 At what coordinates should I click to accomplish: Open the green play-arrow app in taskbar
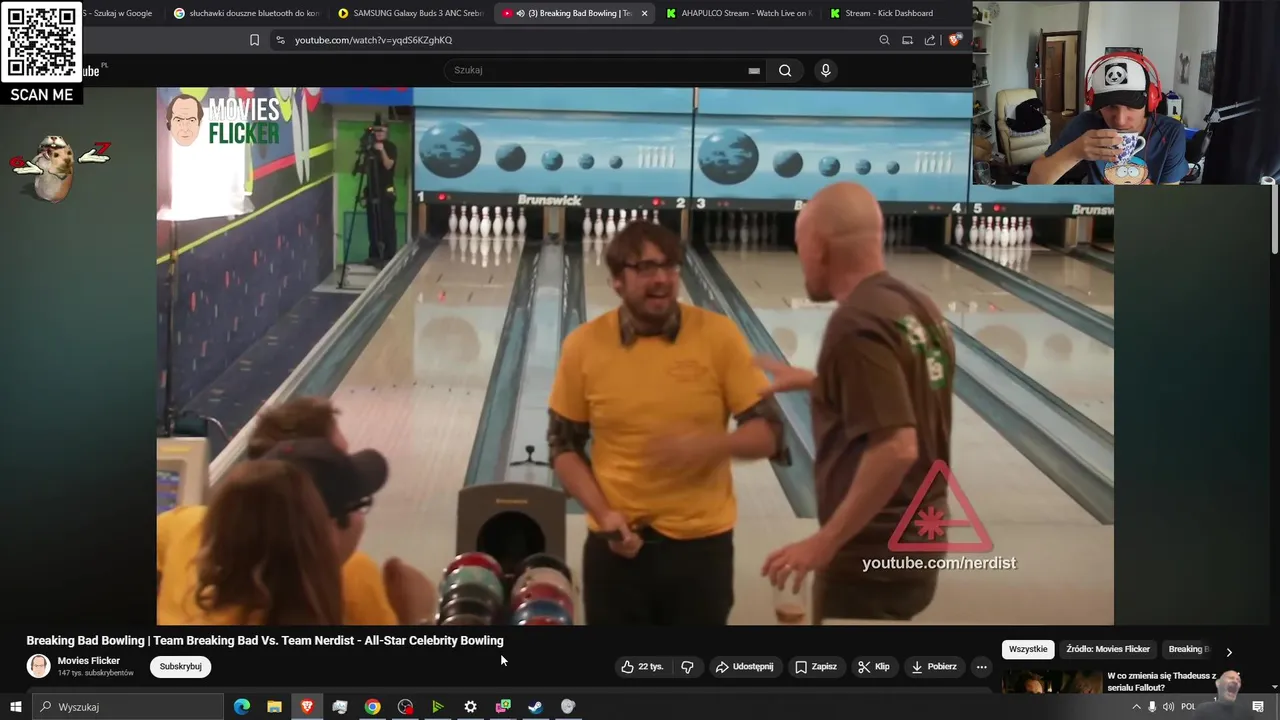coord(437,707)
